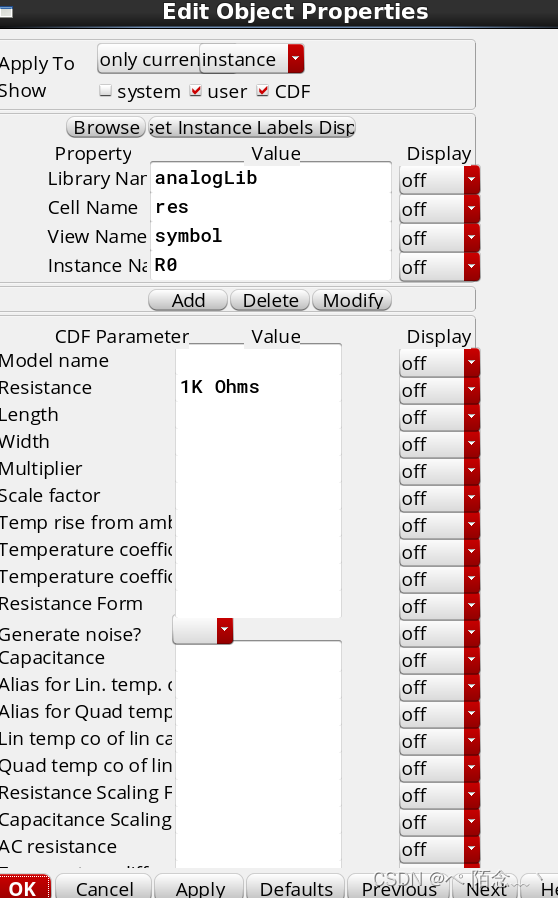This screenshot has width=558, height=898.
Task: Open Display dropdown for Scale factor
Action: pos(439,498)
